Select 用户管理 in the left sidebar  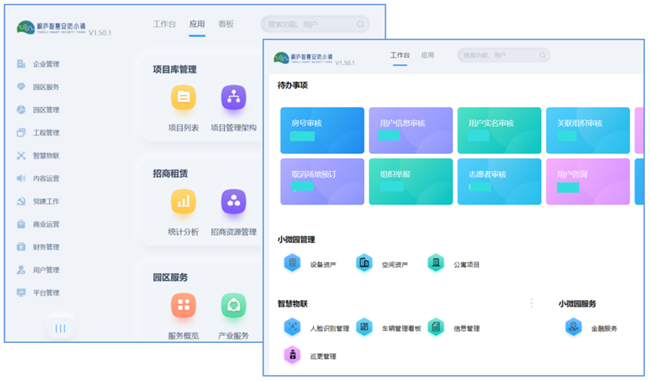click(38, 270)
